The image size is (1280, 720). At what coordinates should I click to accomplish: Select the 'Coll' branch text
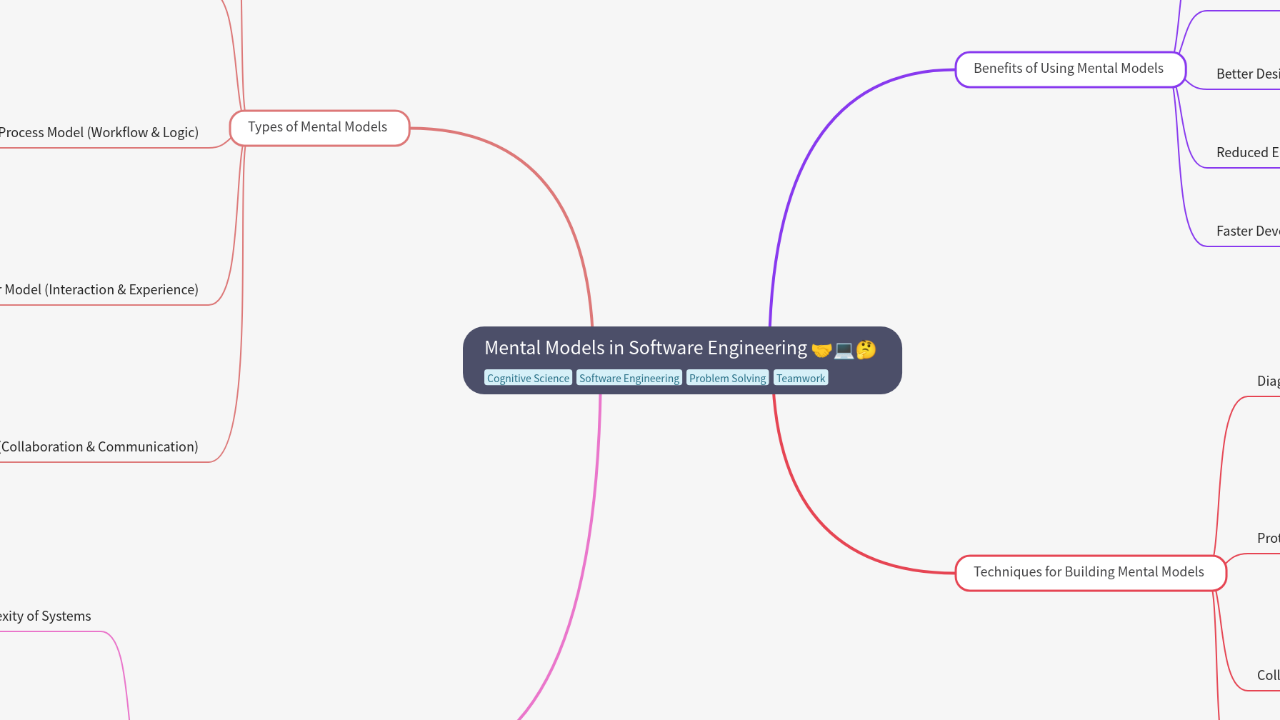1268,675
